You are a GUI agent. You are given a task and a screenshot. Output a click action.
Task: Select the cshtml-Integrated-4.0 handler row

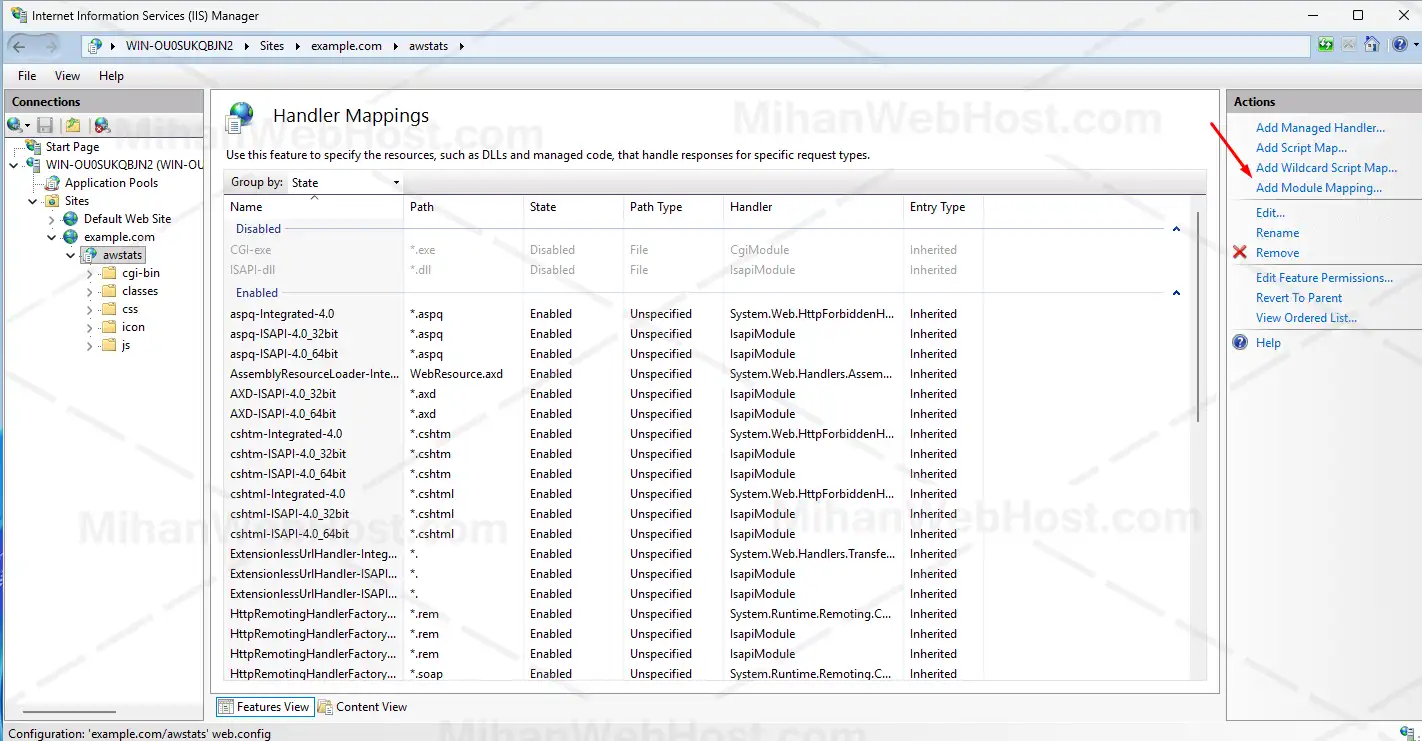[x=288, y=494]
